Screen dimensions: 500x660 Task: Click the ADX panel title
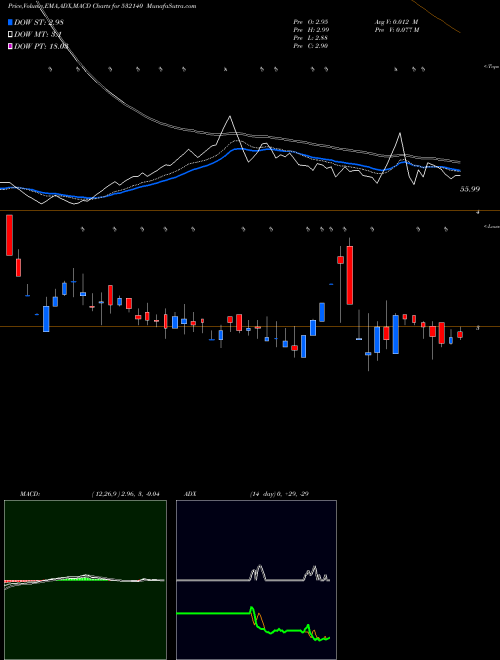(x=190, y=494)
